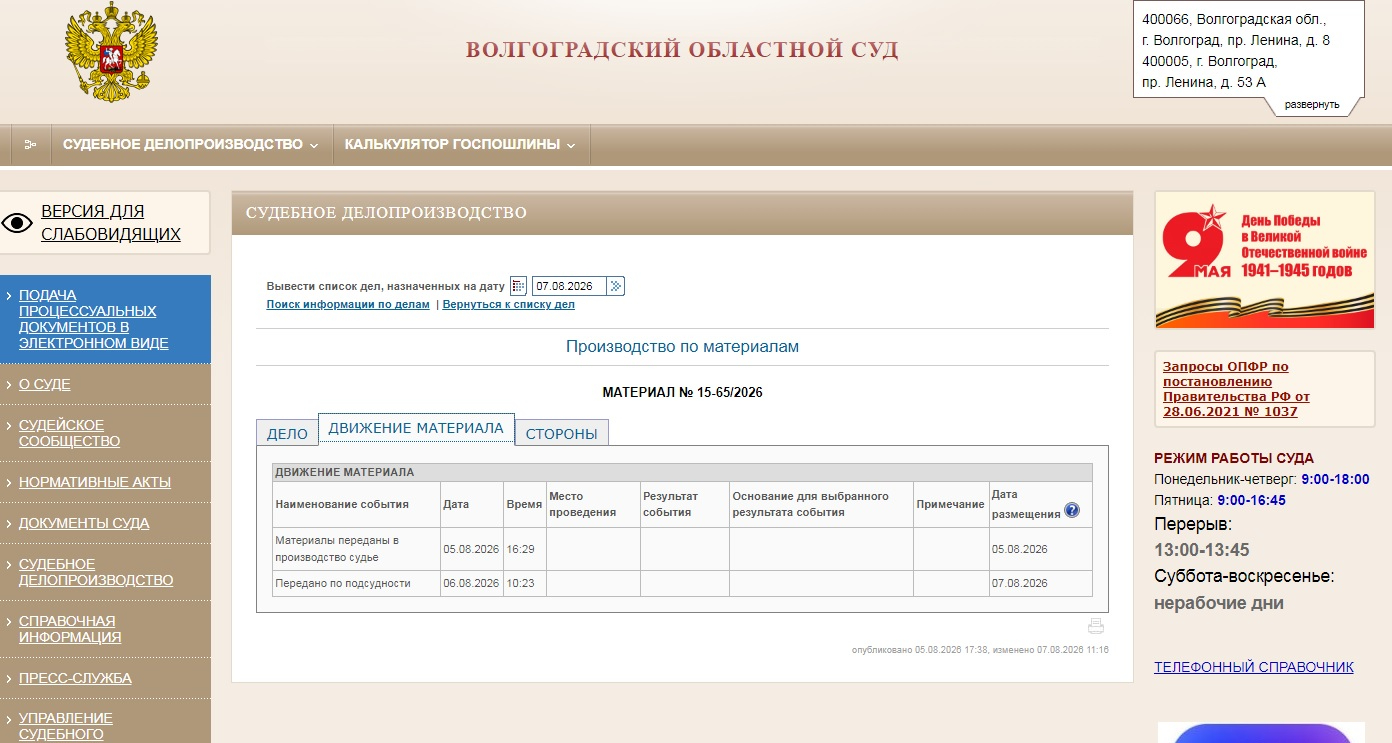Image resolution: width=1392 pixels, height=743 pixels.
Task: Click the printer icon below the table
Action: (1096, 626)
